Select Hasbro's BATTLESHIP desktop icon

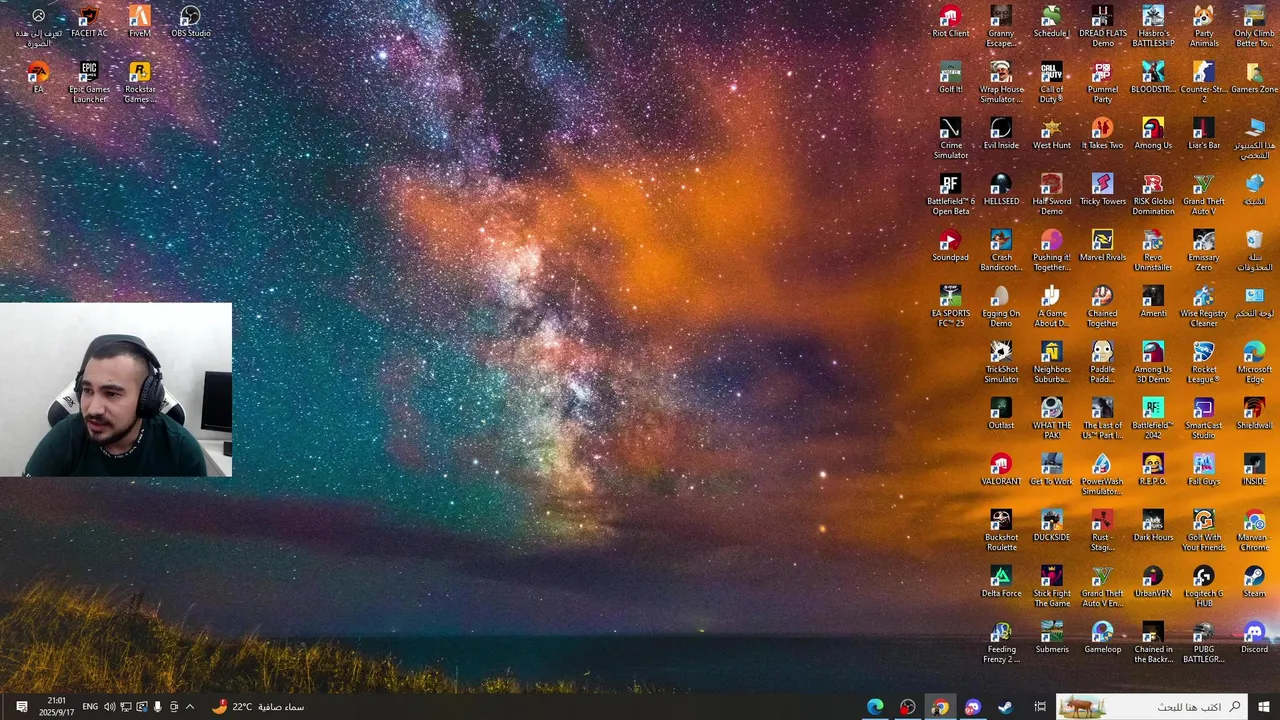1153,26
